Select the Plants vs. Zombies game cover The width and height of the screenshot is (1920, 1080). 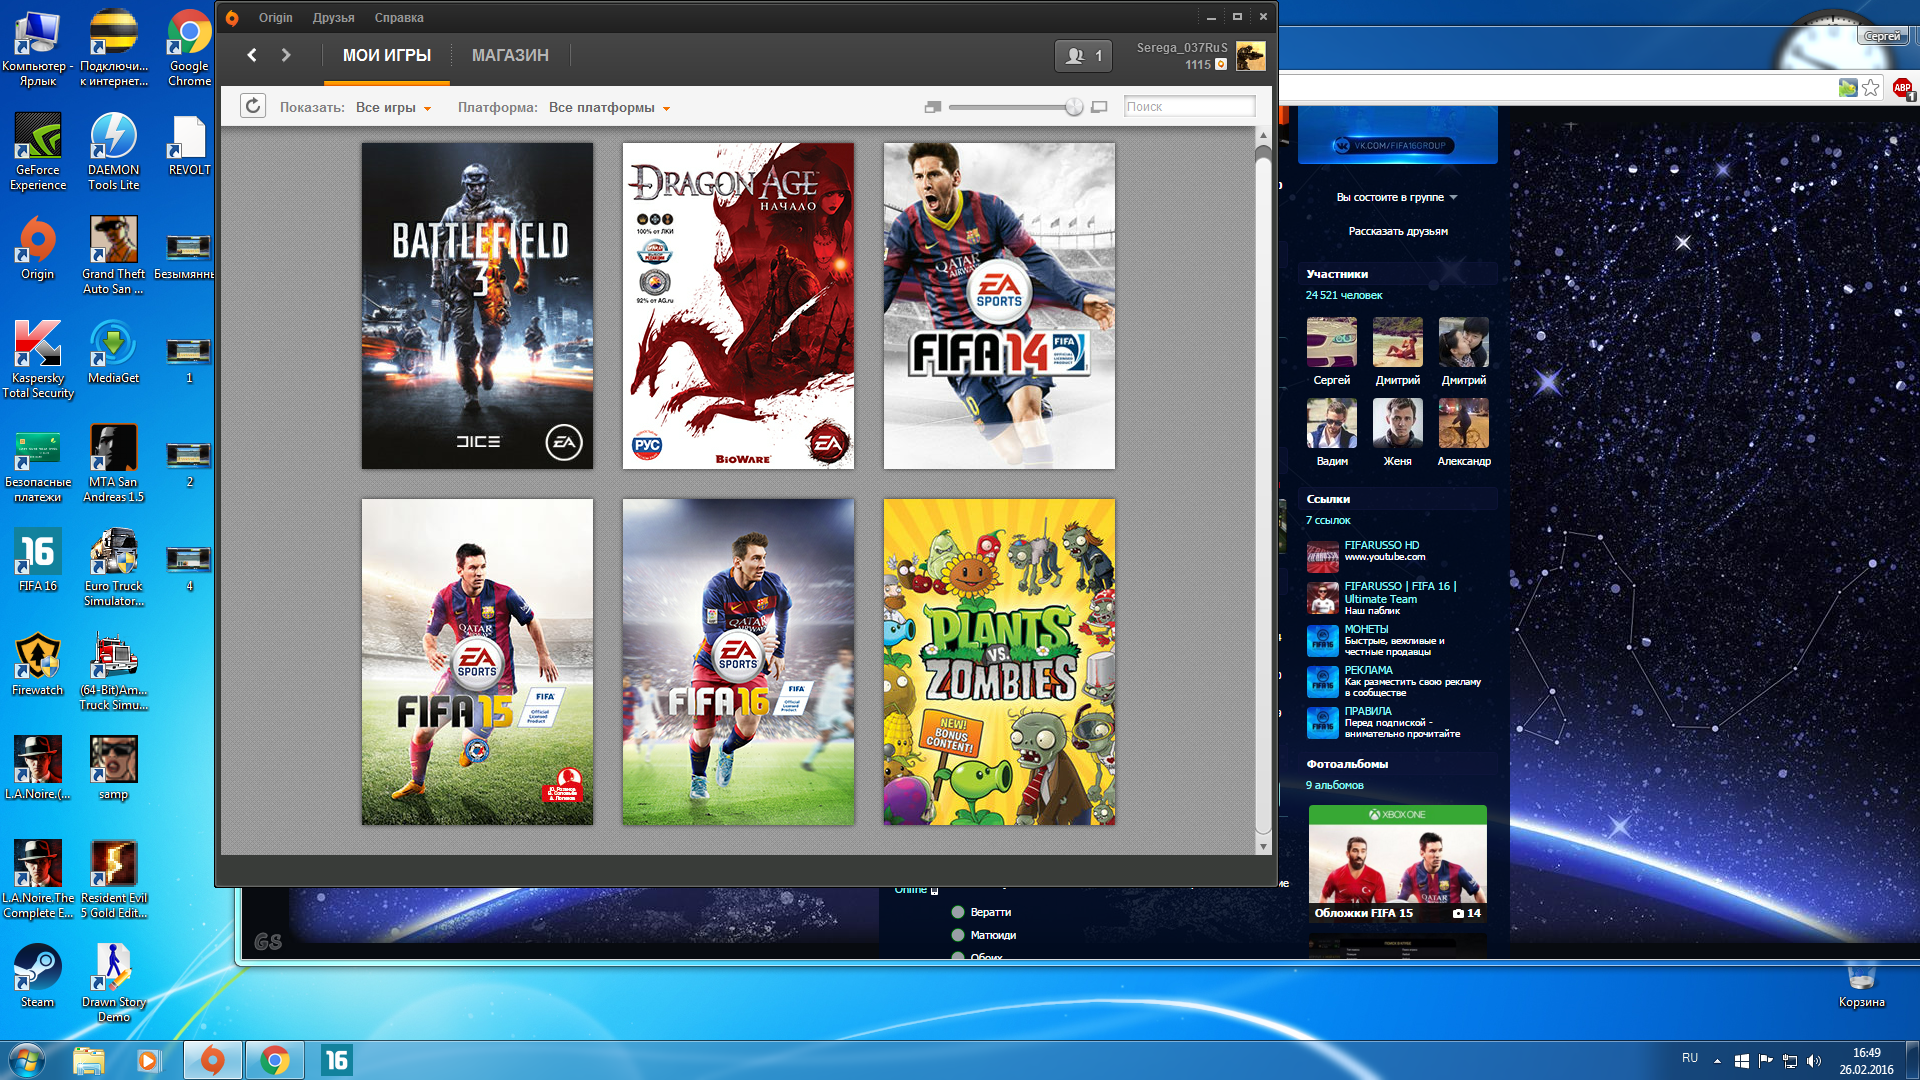click(999, 662)
